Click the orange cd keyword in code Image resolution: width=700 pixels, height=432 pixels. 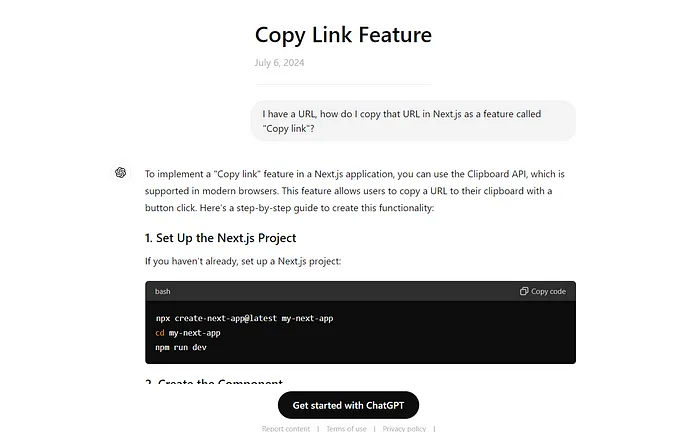pos(160,332)
